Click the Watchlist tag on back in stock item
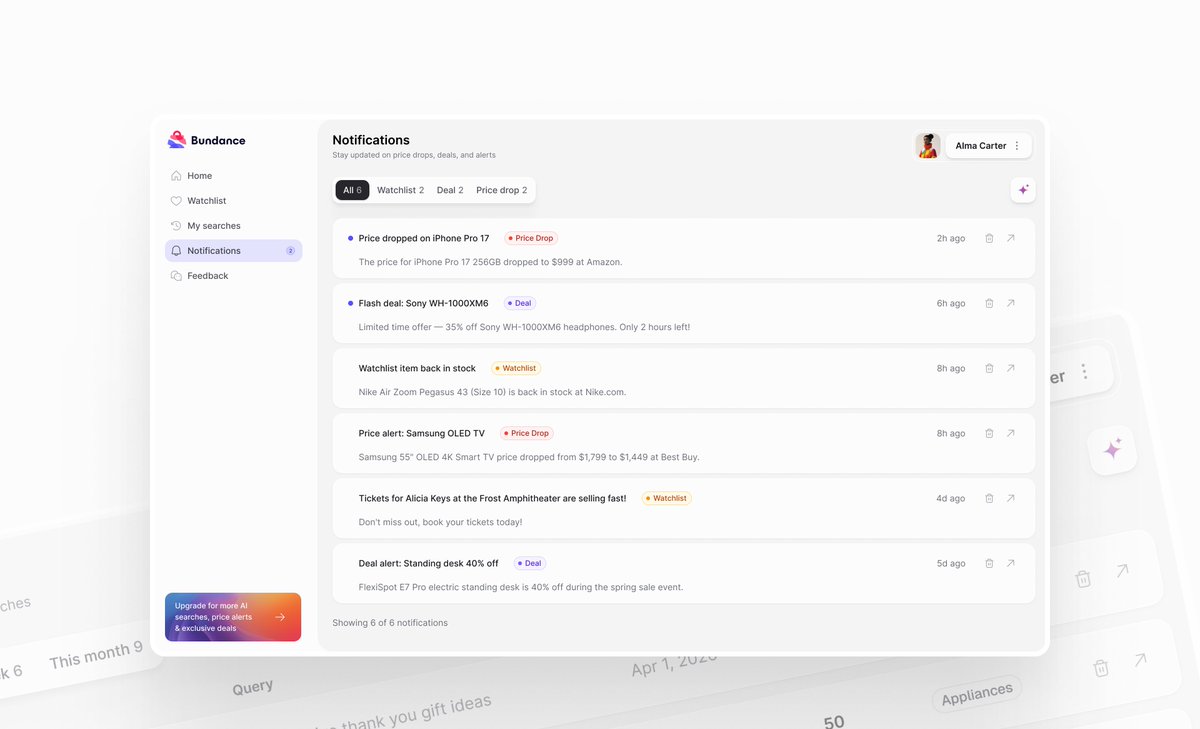Viewport: 1200px width, 729px height. [516, 368]
